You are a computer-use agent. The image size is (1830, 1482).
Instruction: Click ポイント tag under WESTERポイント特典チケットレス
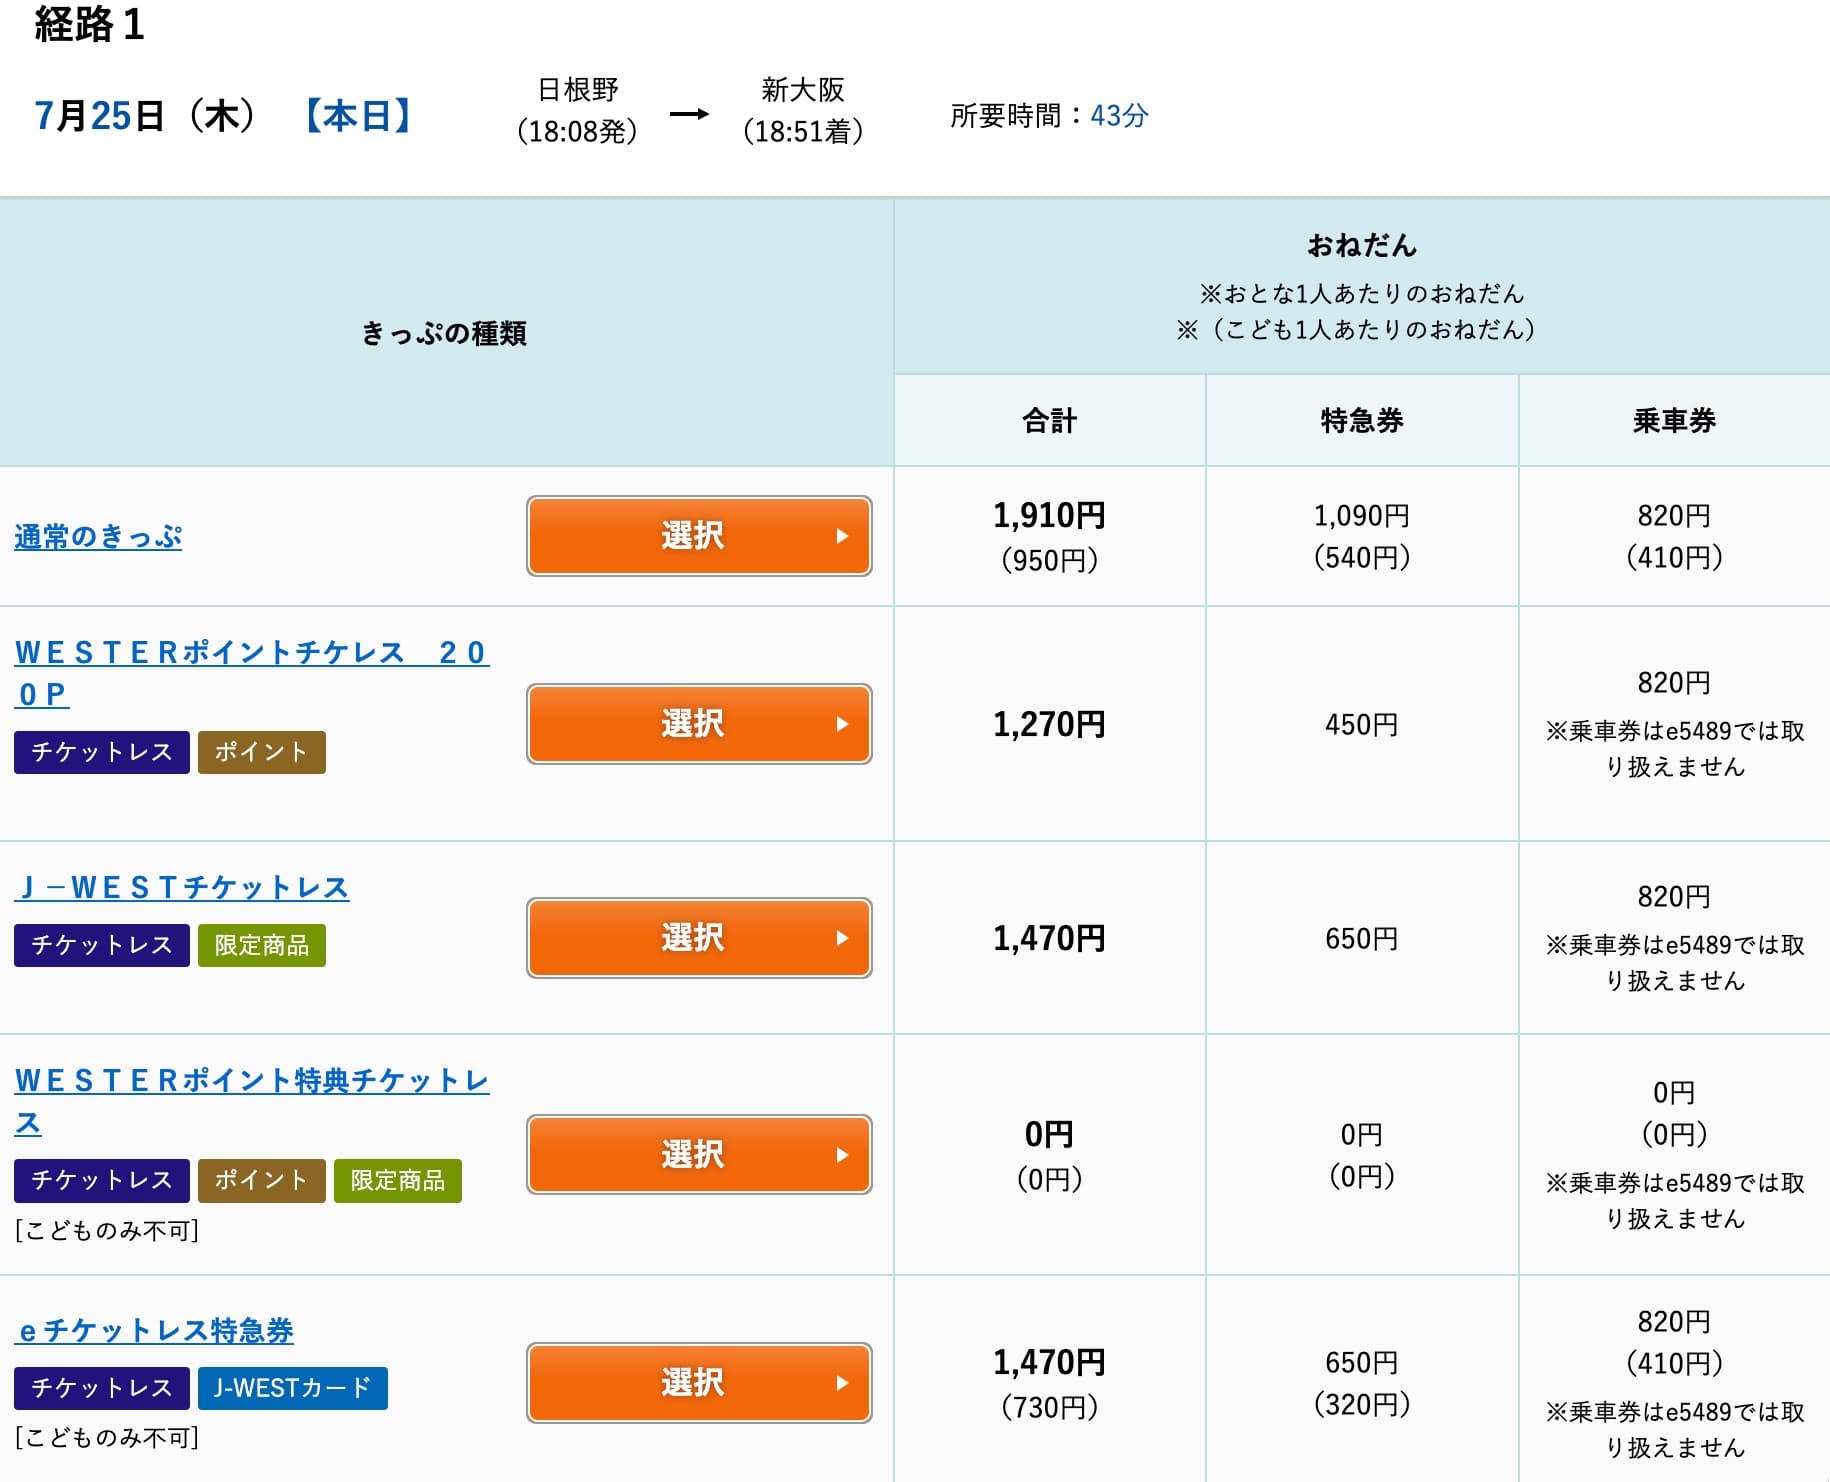pyautogui.click(x=262, y=1180)
